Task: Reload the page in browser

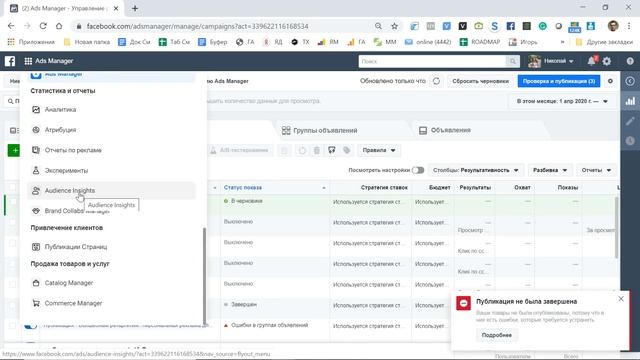Action: coord(43,26)
